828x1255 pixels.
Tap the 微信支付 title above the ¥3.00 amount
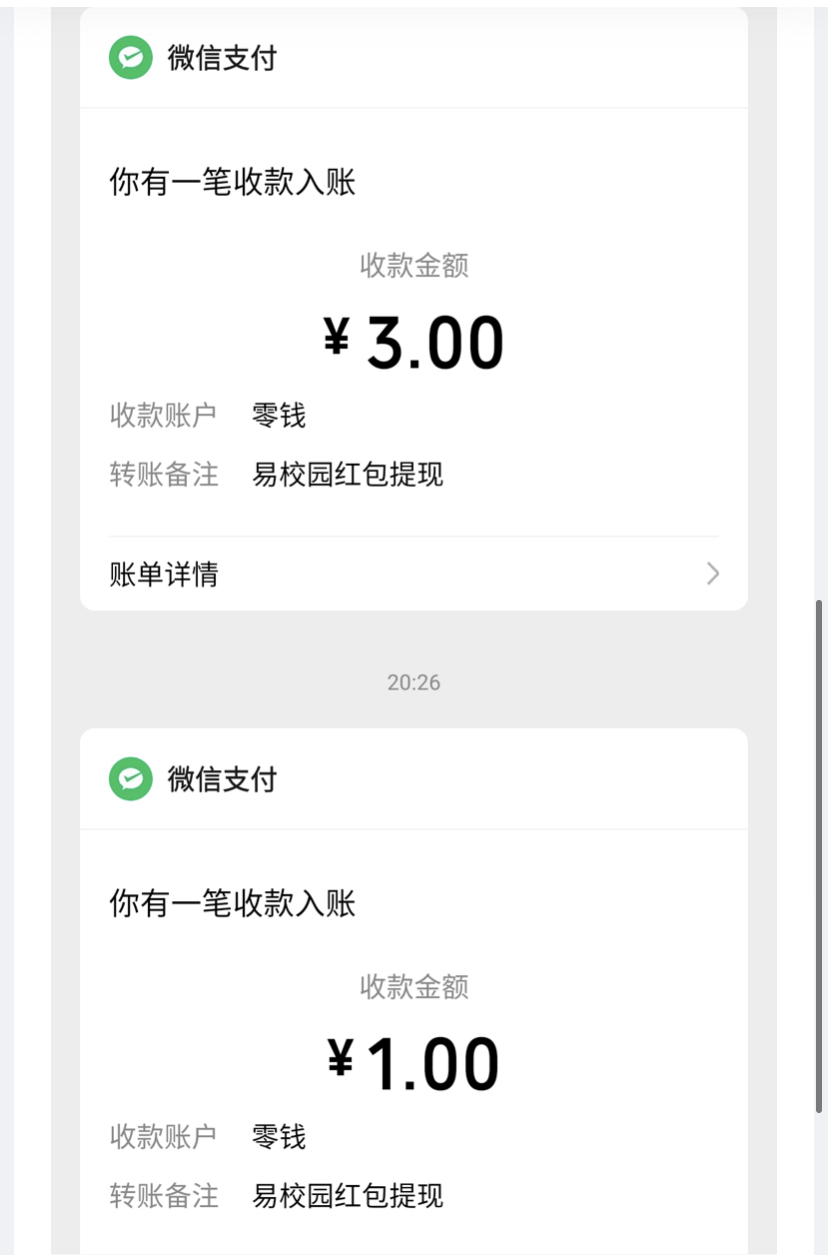coord(222,58)
